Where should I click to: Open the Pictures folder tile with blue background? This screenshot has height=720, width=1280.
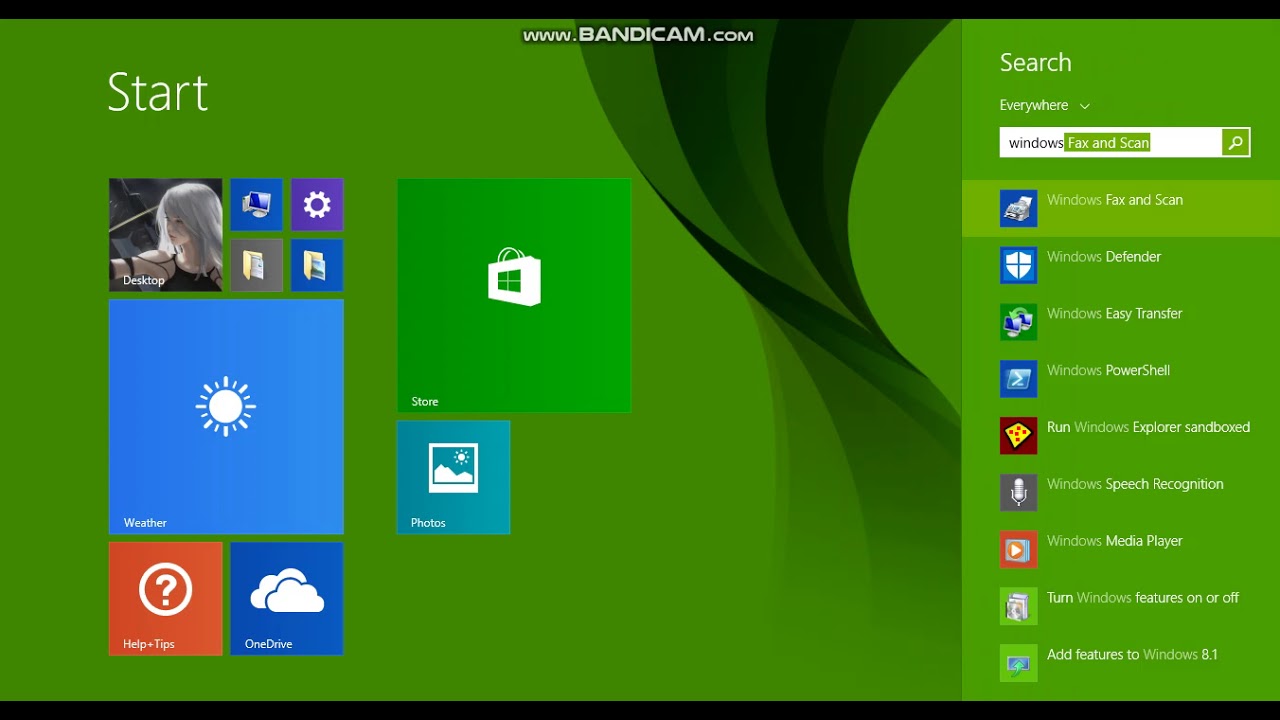click(x=317, y=265)
